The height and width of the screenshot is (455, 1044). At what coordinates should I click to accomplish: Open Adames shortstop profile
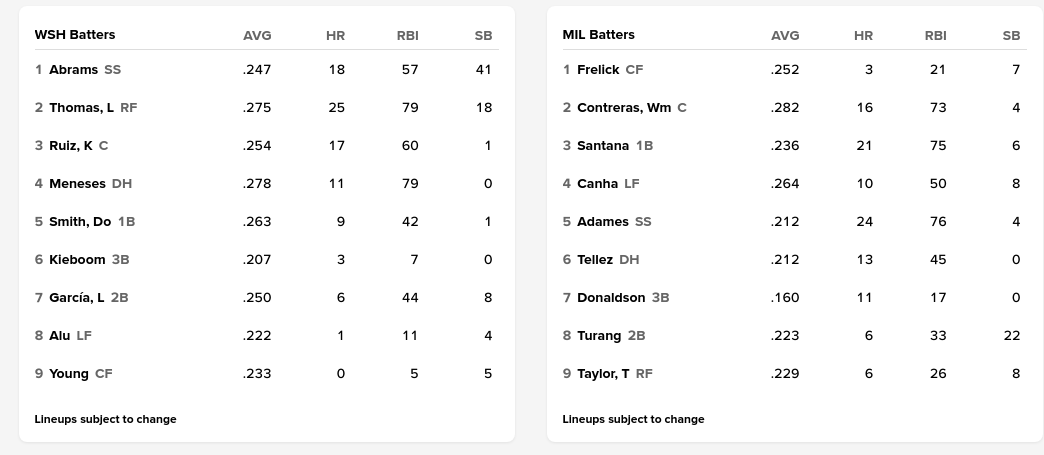[603, 222]
